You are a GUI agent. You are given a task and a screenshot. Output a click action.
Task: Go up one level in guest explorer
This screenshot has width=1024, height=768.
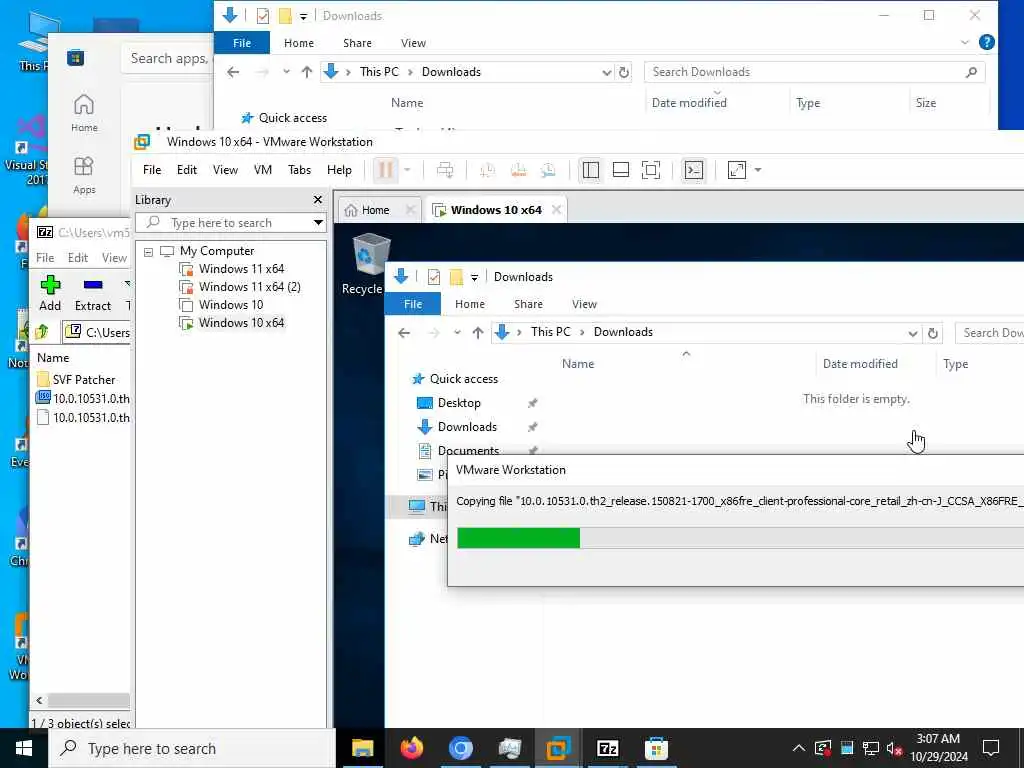click(478, 333)
